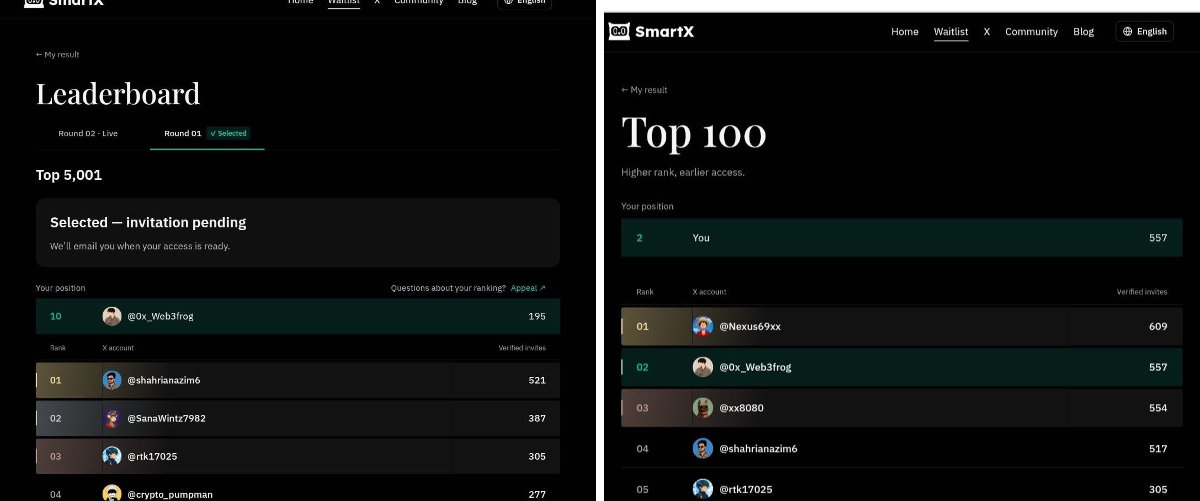This screenshot has height=501, width=1200.
Task: Click @shahrianazim6 avatar in left leaderboard
Action: point(112,380)
